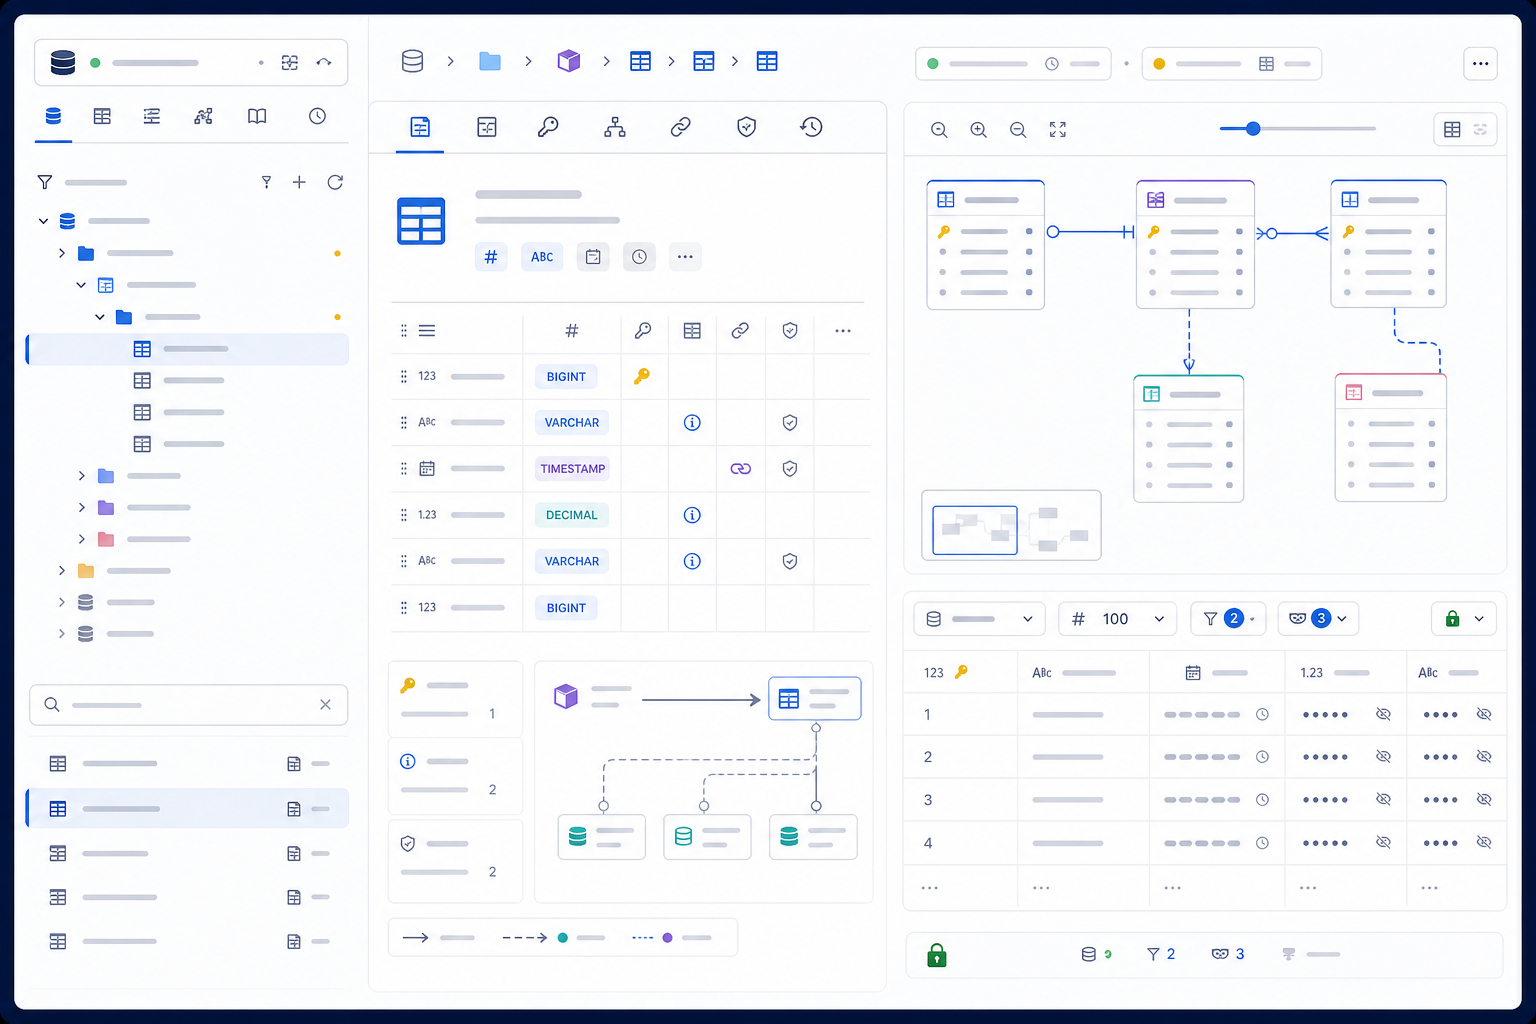Click the plus icon above the schema tree
The height and width of the screenshot is (1024, 1536).
pyautogui.click(x=299, y=182)
